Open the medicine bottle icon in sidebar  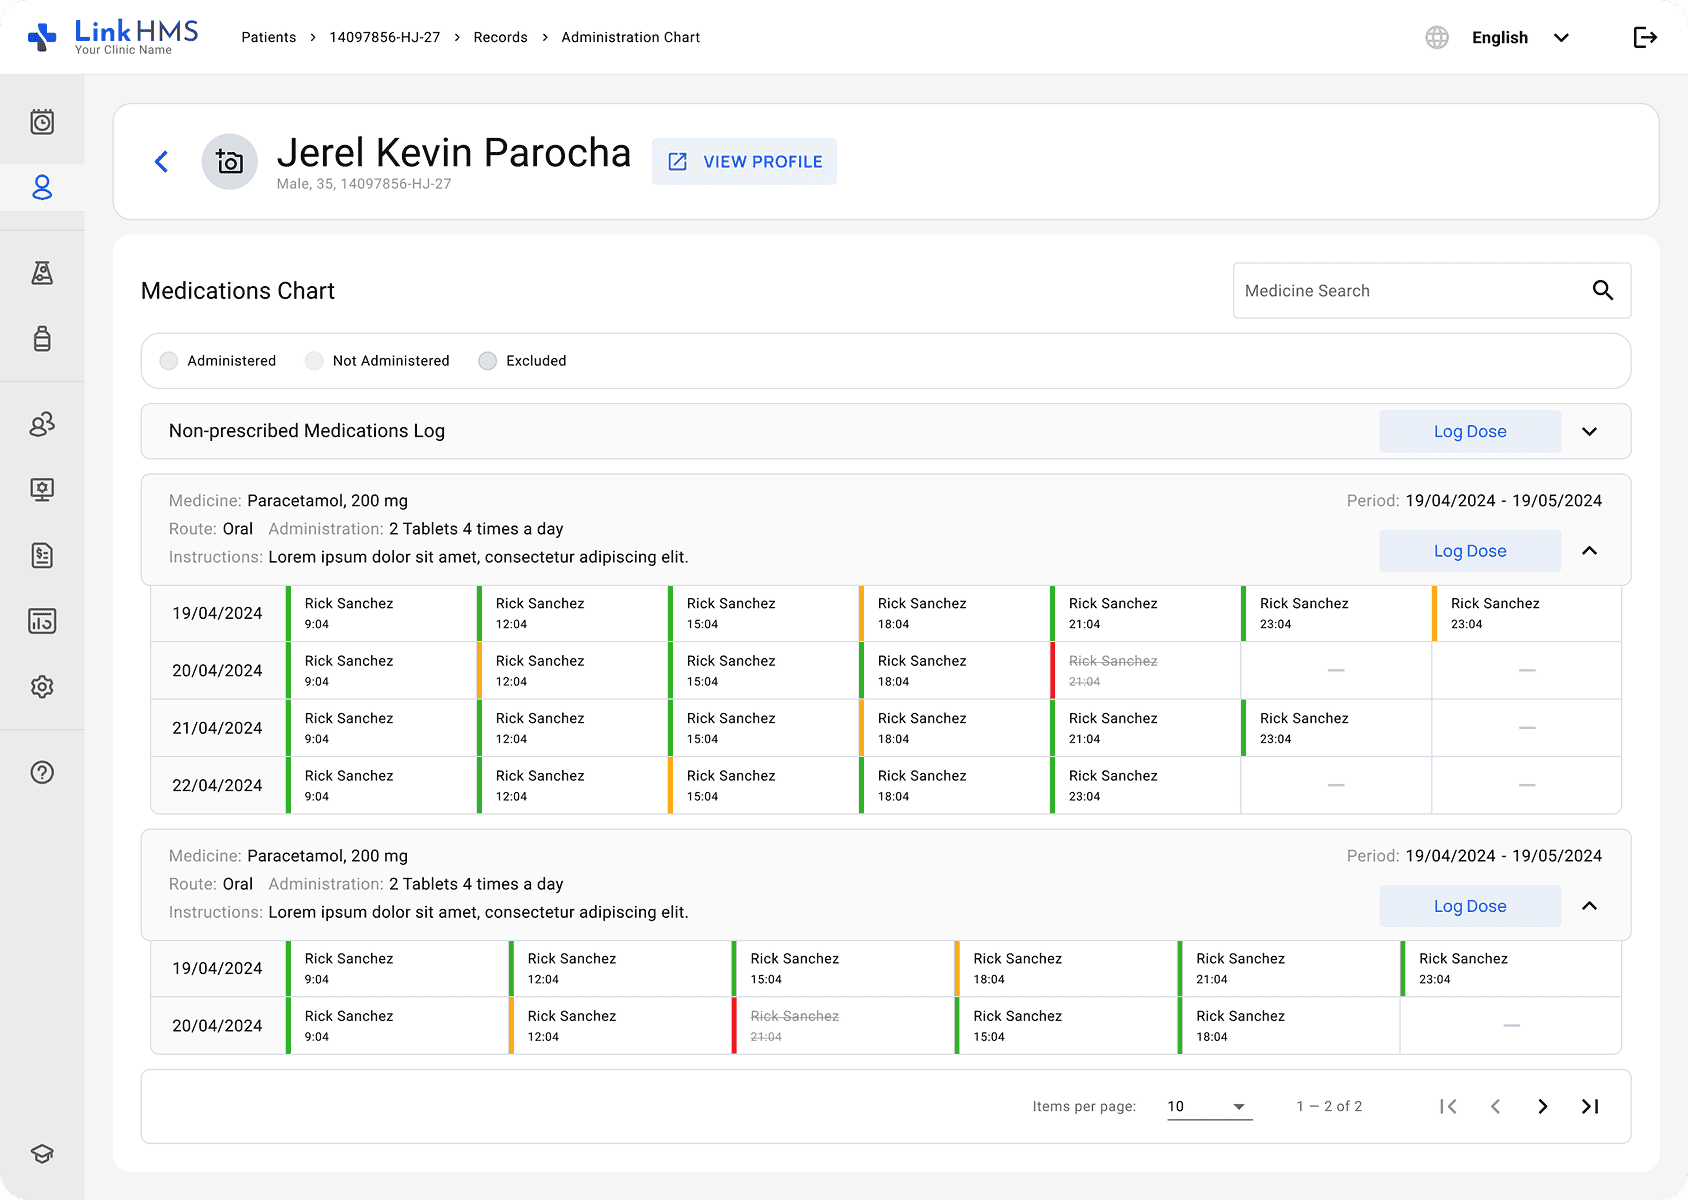pos(42,338)
